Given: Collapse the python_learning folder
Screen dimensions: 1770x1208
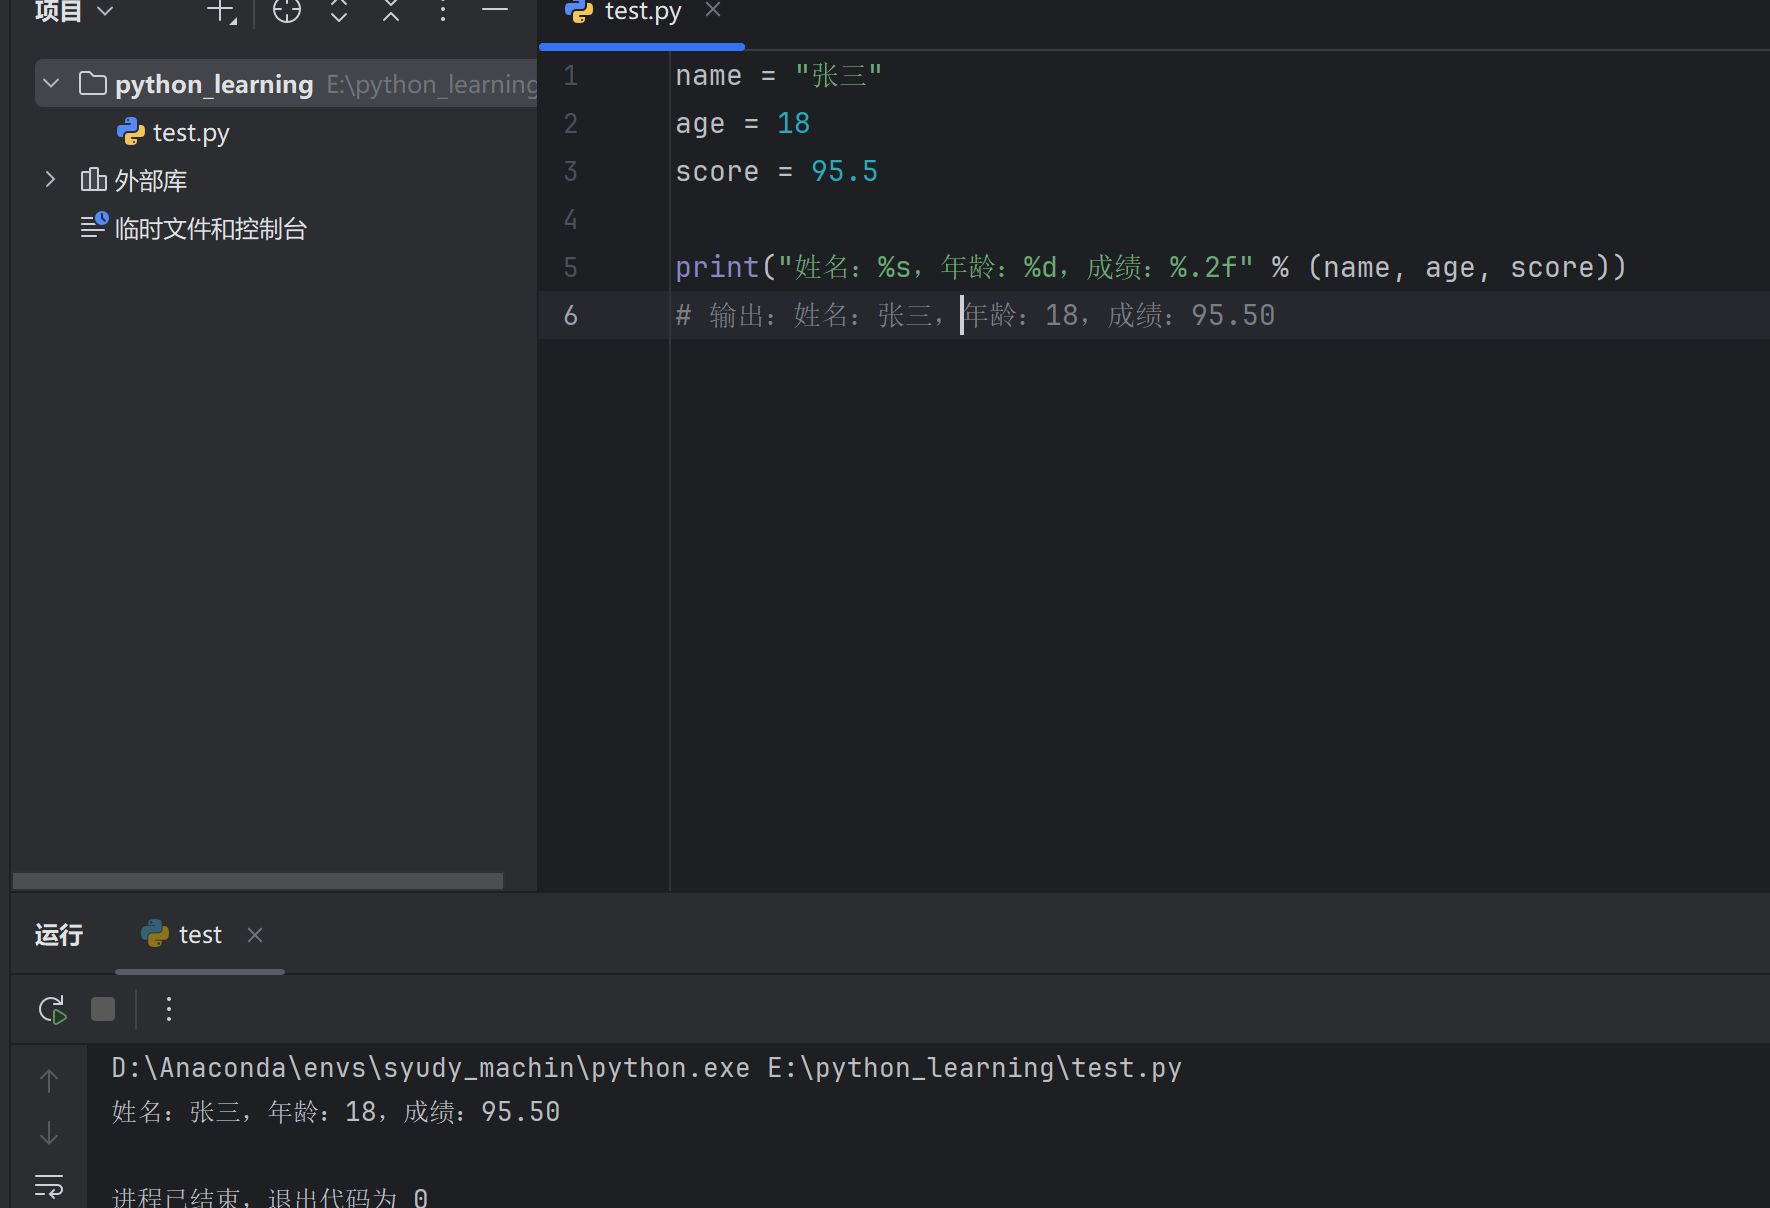Looking at the screenshot, I should (x=52, y=84).
